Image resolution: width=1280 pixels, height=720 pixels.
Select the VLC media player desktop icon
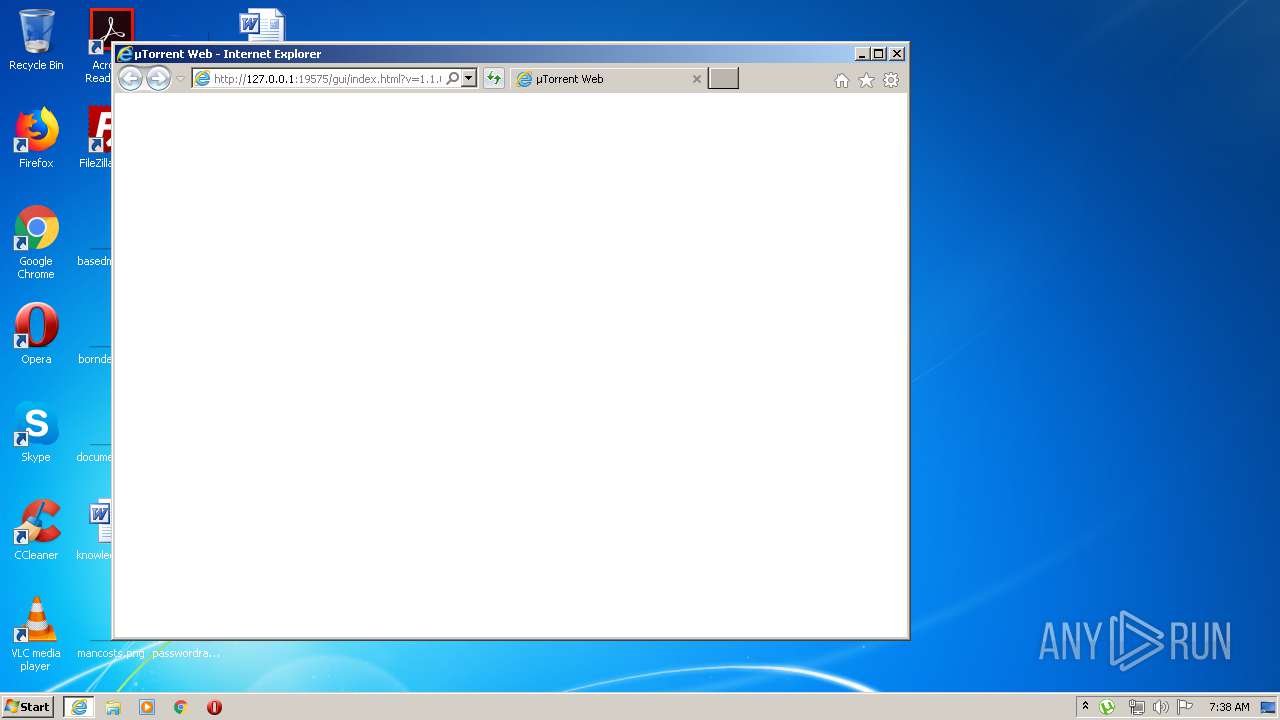click(36, 634)
